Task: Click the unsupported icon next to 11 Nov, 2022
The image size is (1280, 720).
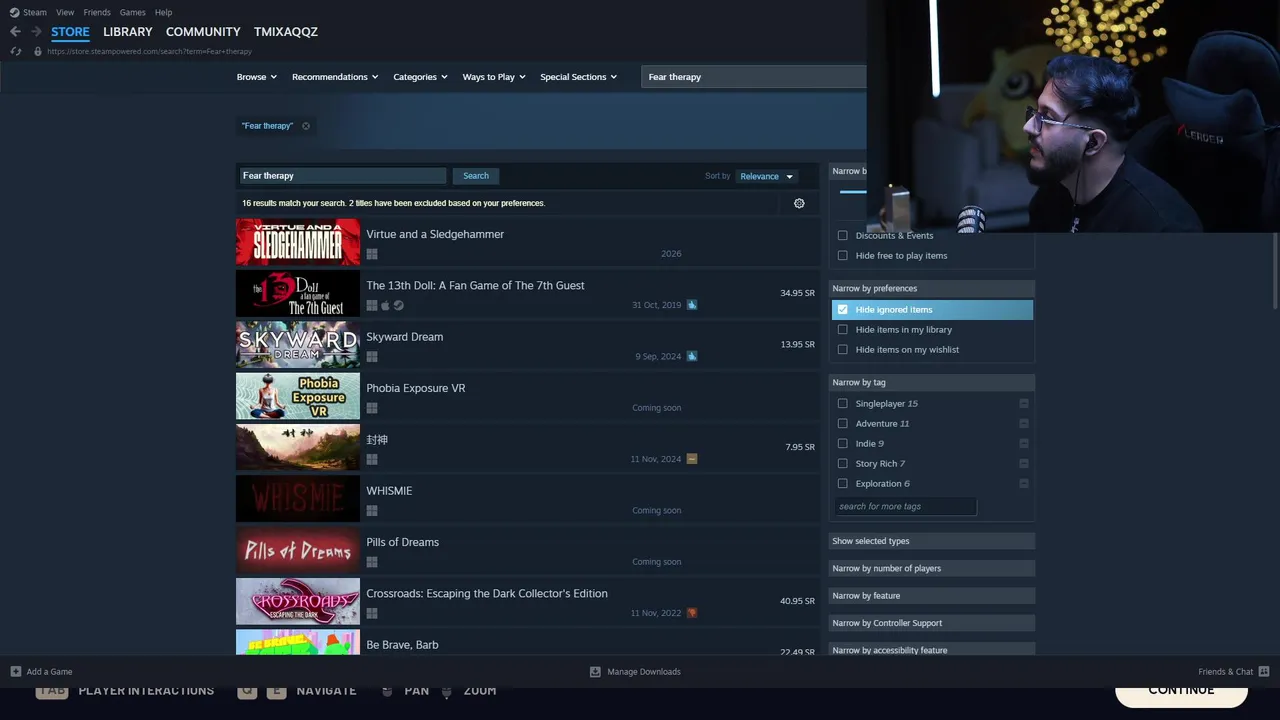Action: tap(692, 613)
